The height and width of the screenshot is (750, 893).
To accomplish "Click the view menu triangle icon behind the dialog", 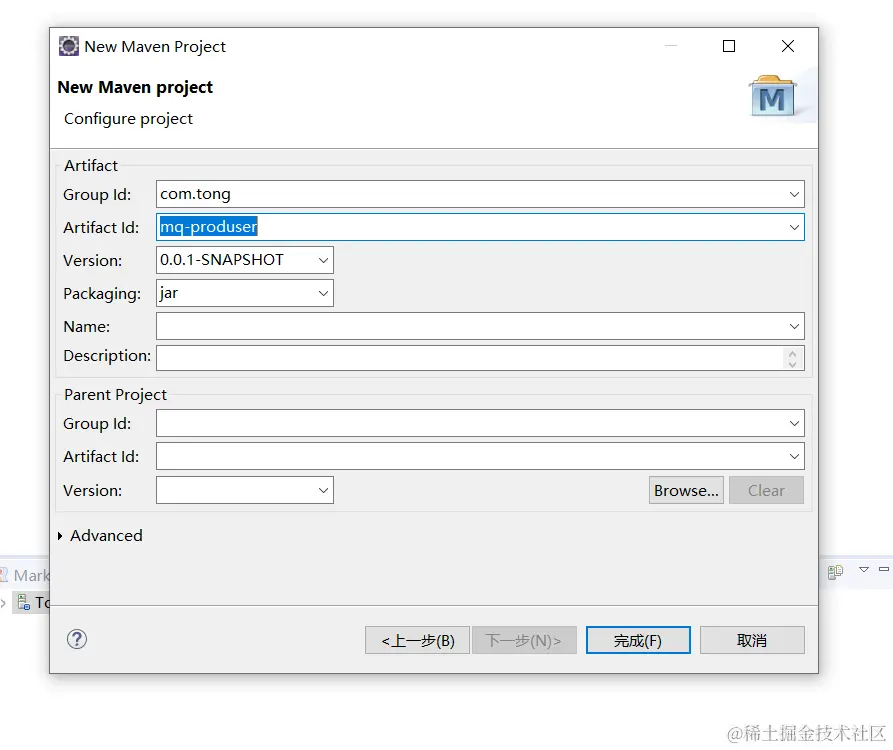I will [863, 569].
